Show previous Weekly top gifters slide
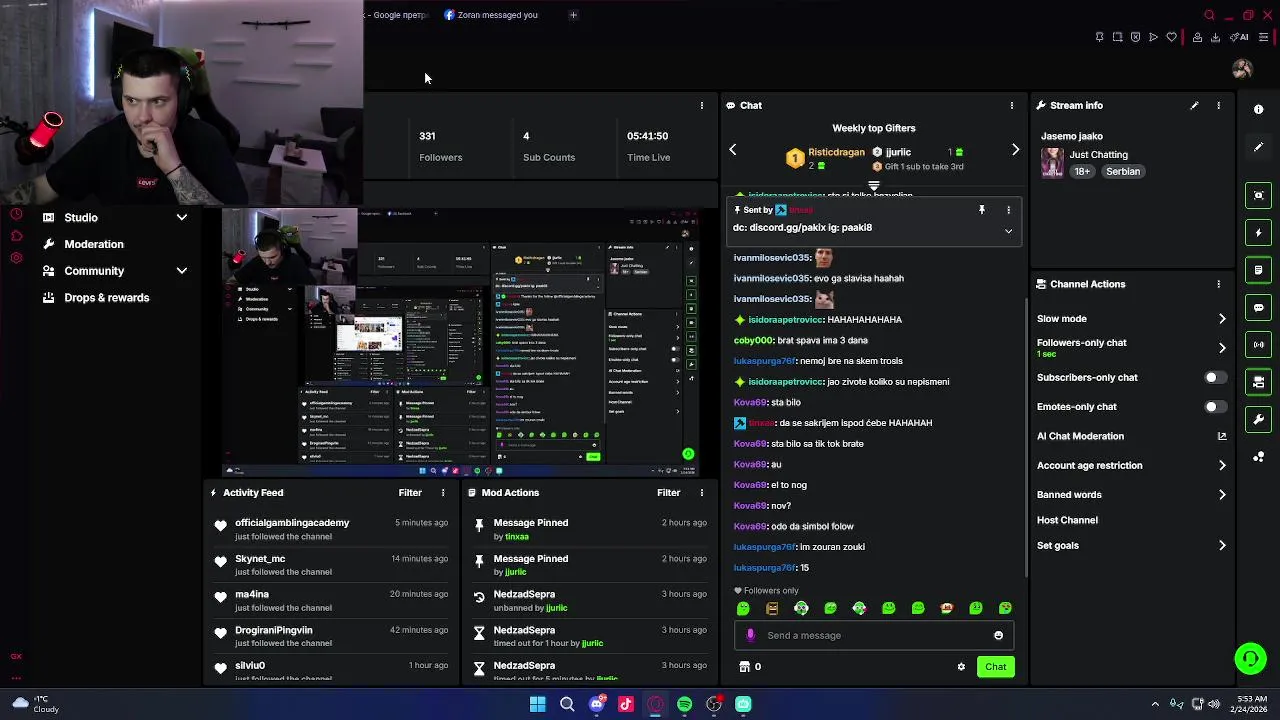 733,150
